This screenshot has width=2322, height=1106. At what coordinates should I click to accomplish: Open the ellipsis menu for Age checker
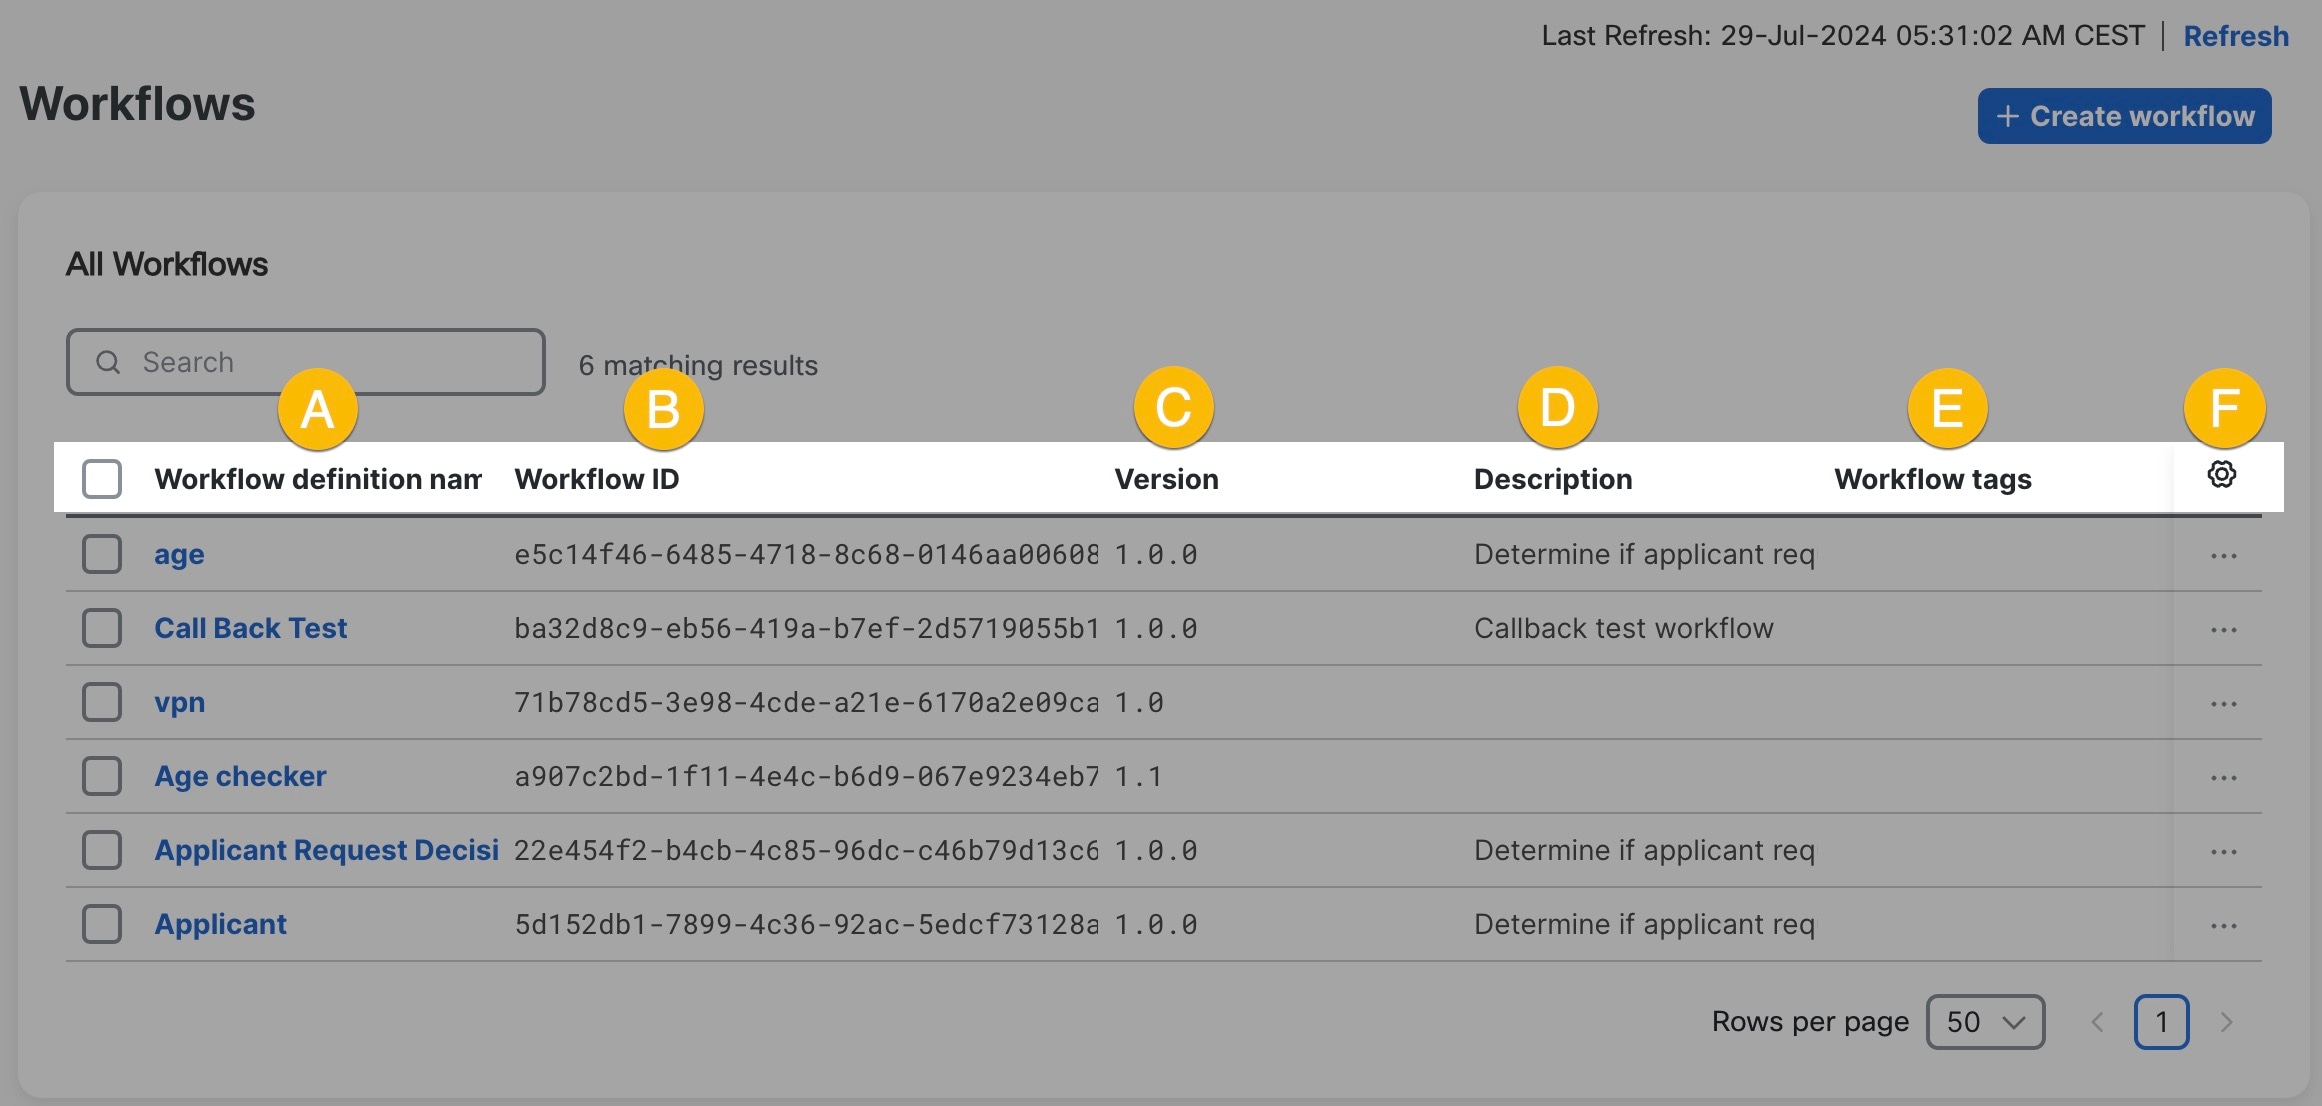pyautogui.click(x=2222, y=776)
